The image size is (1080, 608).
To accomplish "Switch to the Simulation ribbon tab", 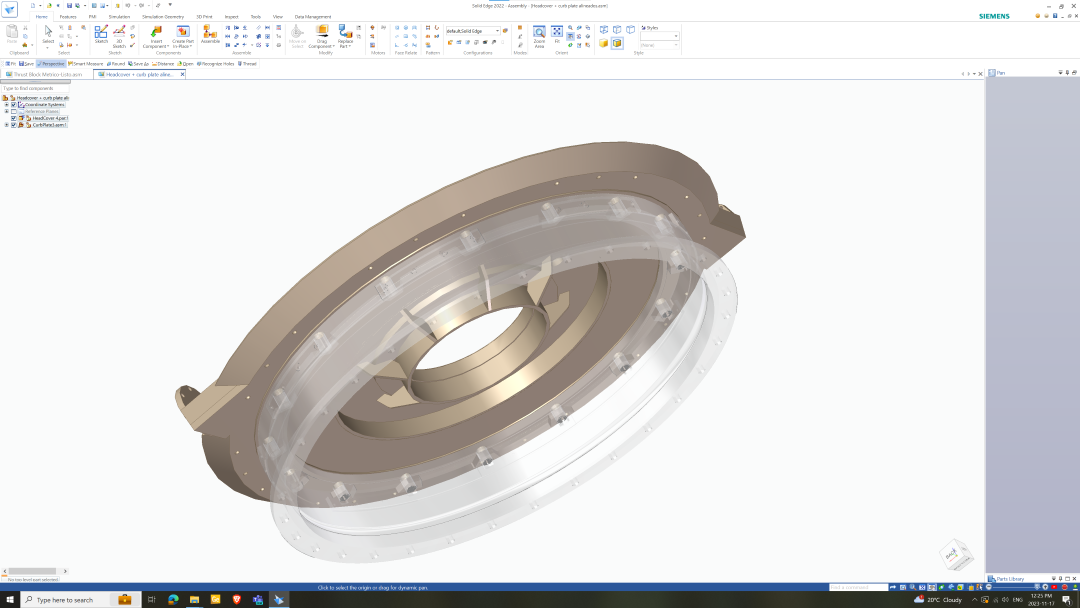I will [119, 17].
